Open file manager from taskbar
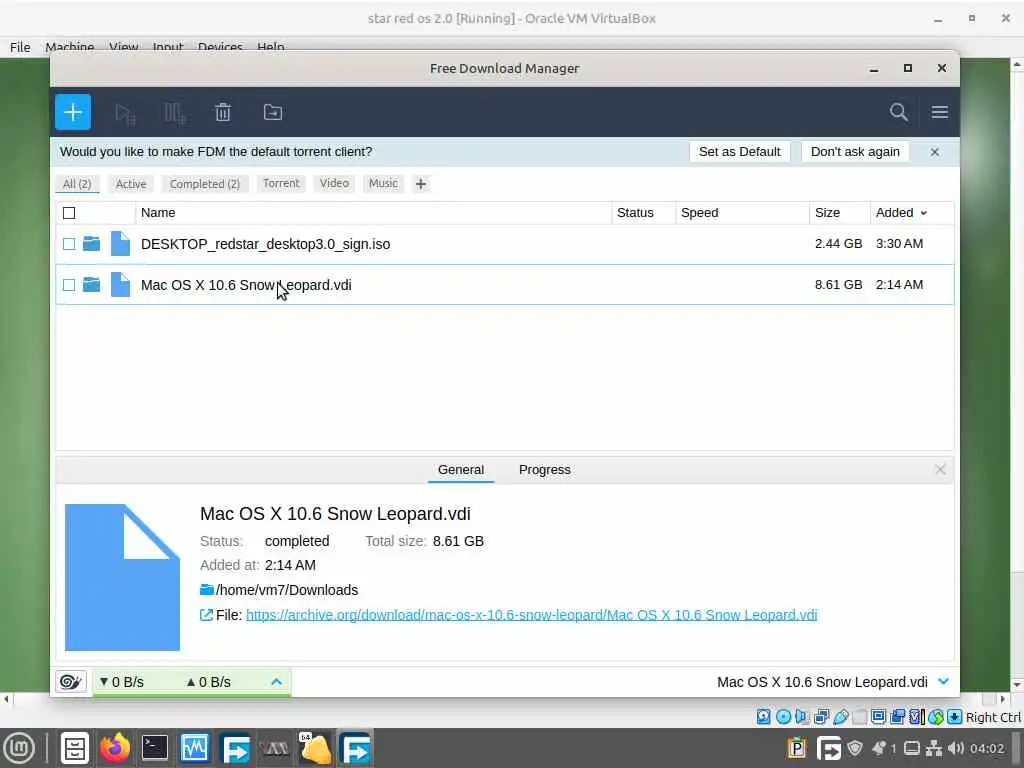1024x768 pixels. [x=74, y=748]
